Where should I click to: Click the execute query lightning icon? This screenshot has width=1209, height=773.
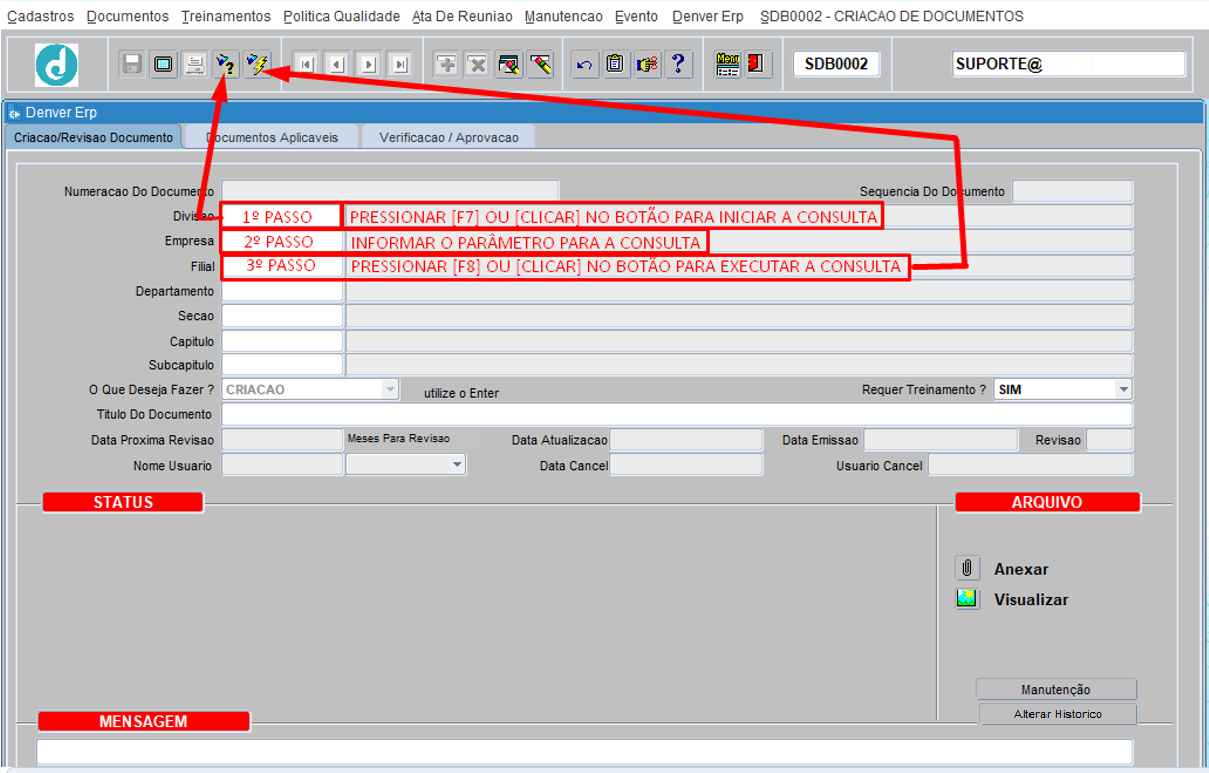[258, 65]
